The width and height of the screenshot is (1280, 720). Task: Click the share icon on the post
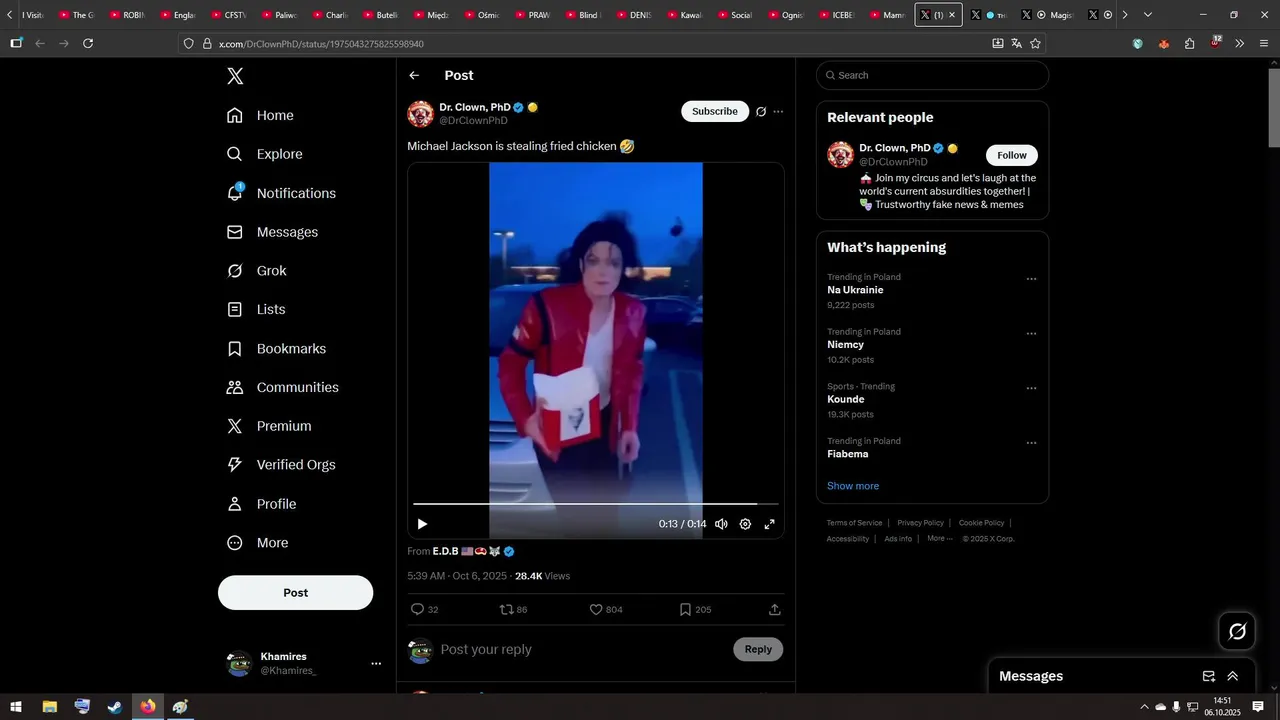[774, 609]
